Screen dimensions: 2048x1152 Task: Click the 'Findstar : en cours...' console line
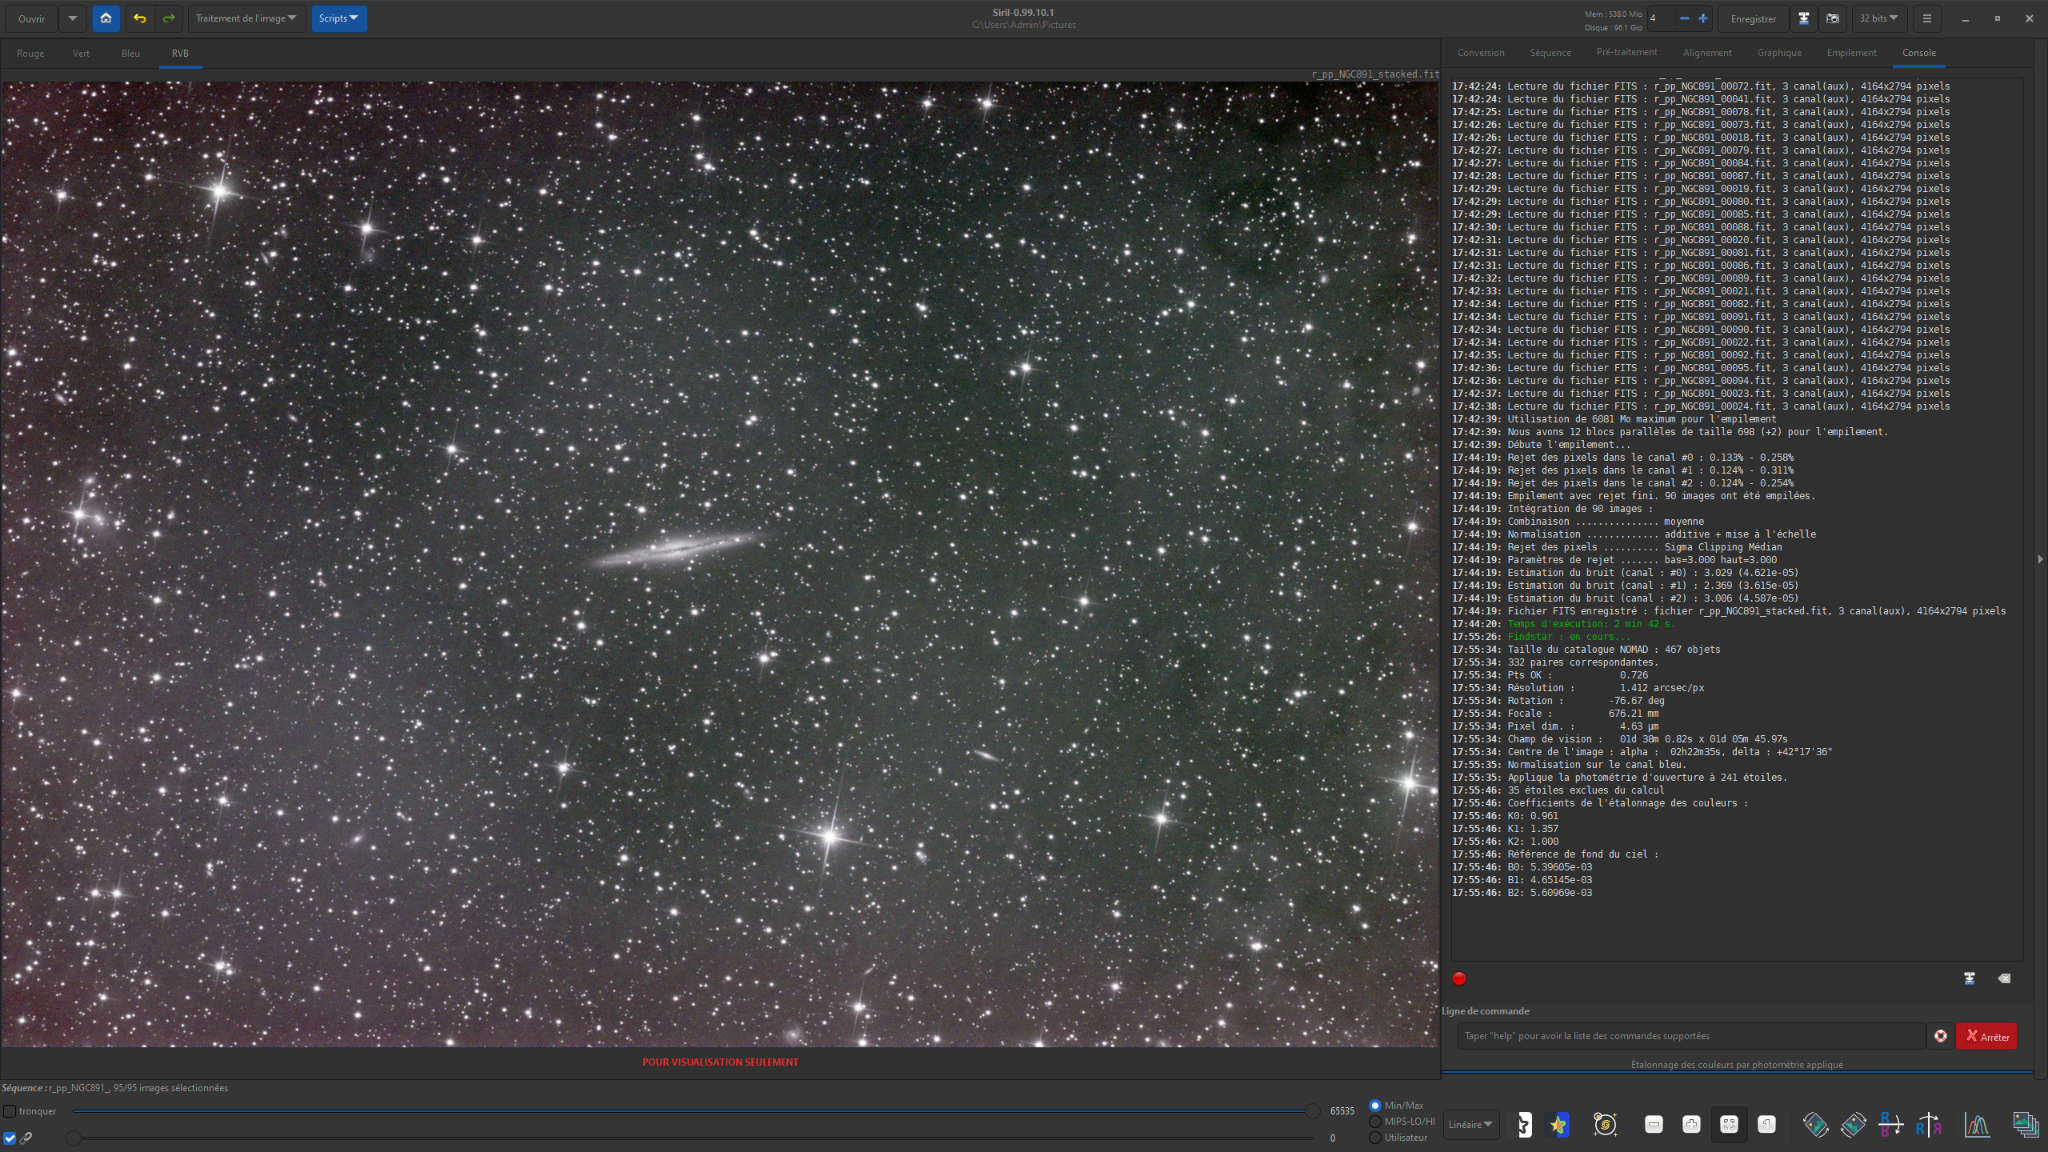[1568, 637]
